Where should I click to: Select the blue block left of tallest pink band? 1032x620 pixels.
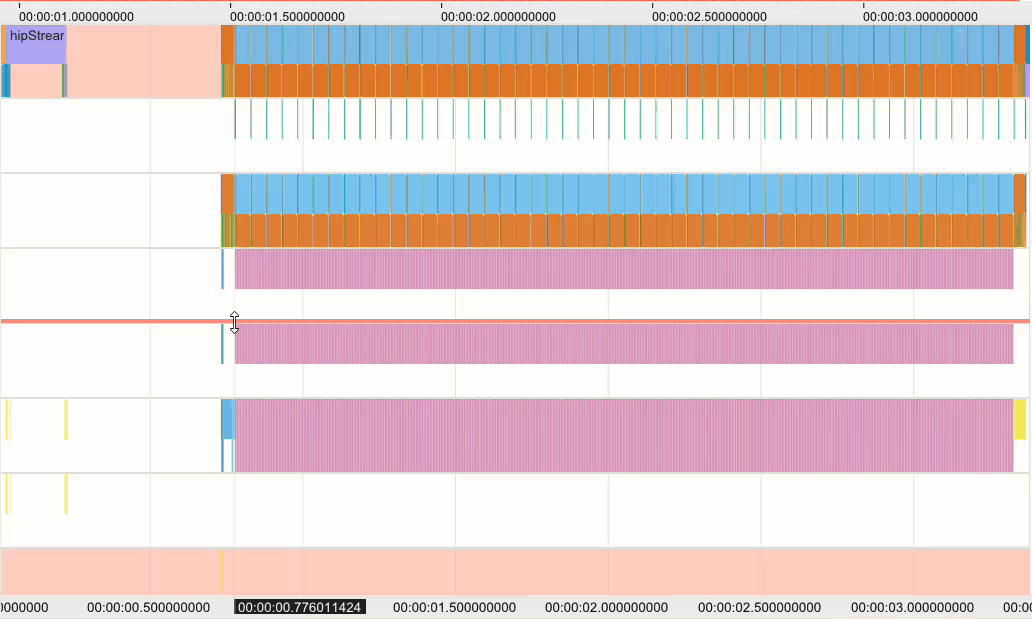pos(227,419)
